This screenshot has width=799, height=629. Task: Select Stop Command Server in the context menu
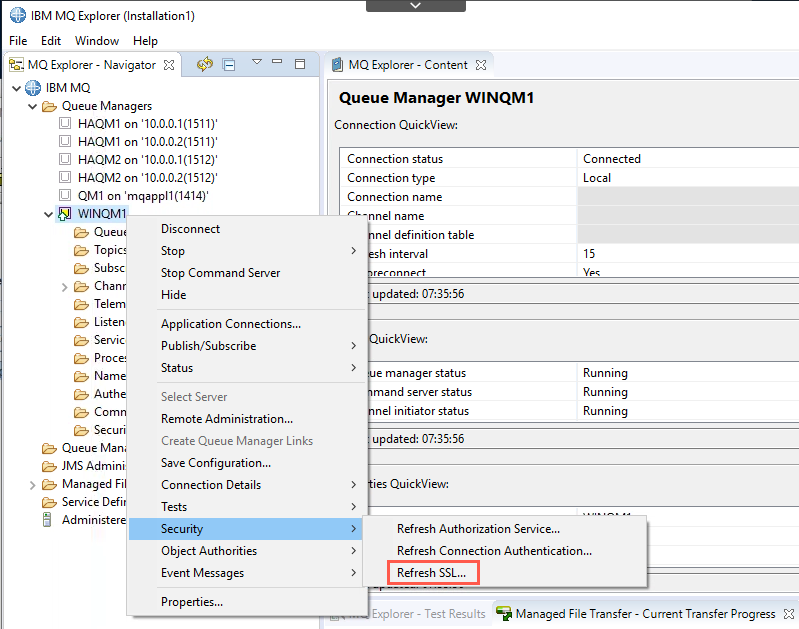(x=221, y=273)
